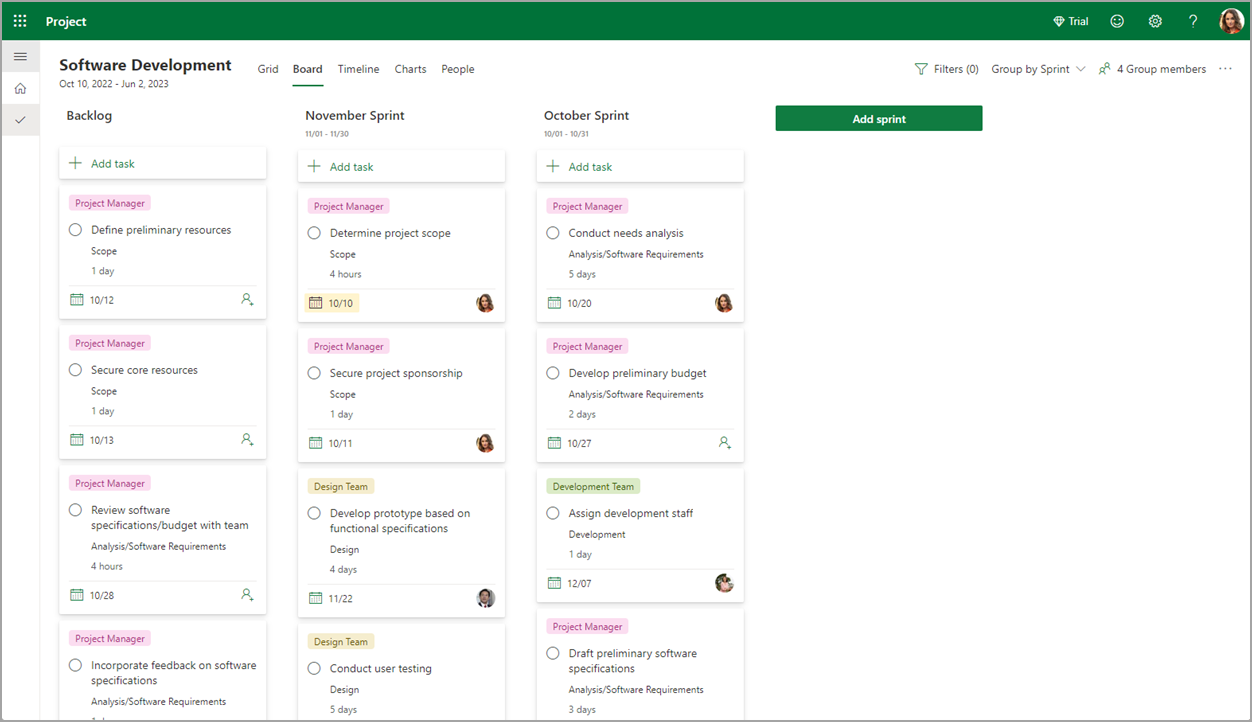Click the Software Development project title
The width and height of the screenshot is (1252, 722).
click(145, 65)
